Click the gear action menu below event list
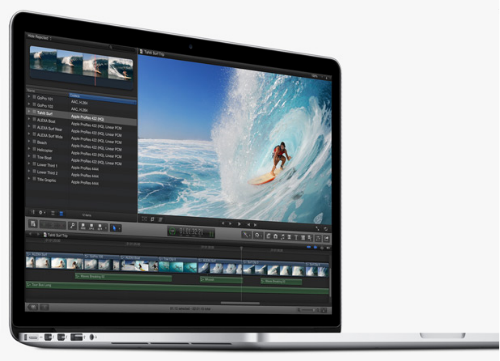Image resolution: width=500 pixels, height=361 pixels. 42,212
